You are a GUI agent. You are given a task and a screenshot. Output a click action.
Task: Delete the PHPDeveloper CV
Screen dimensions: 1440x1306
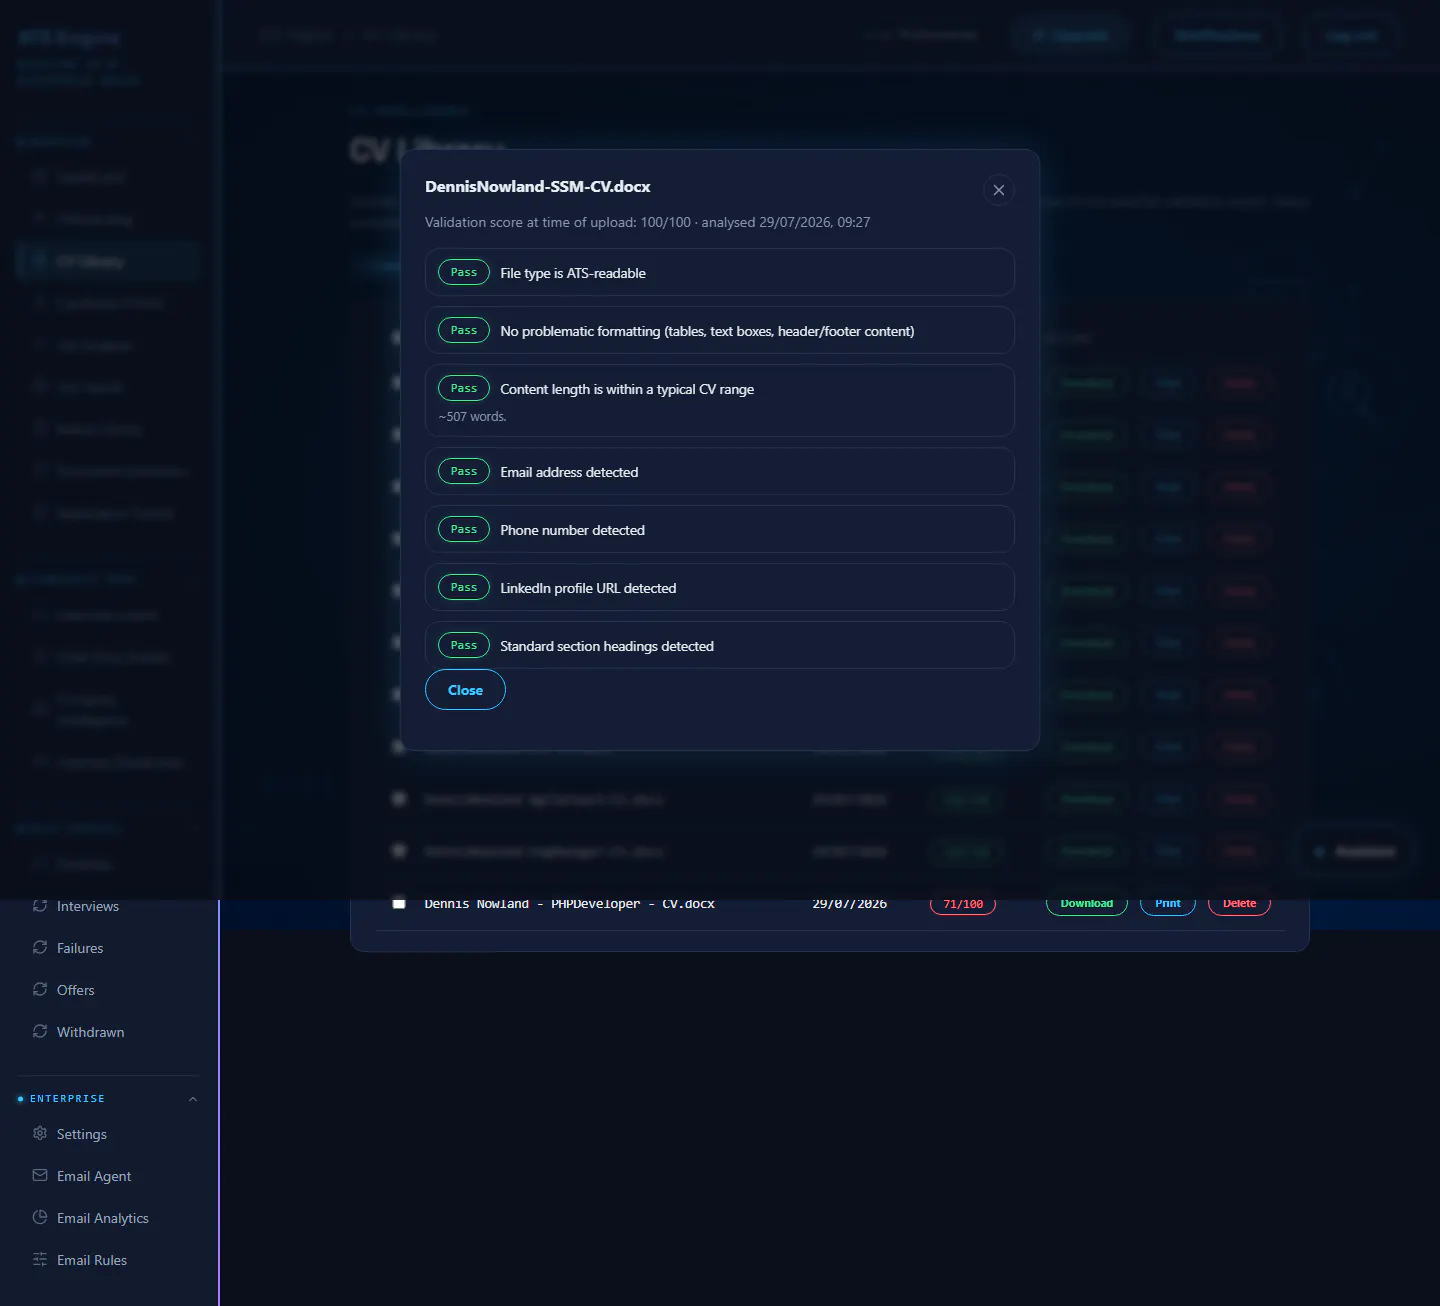coord(1240,904)
